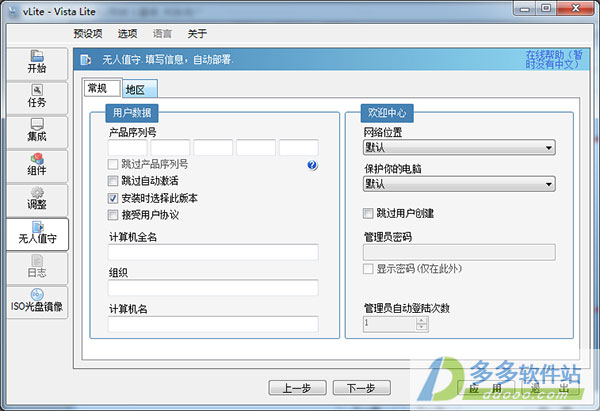Open the 语言 menu
The width and height of the screenshot is (600, 411).
162,34
